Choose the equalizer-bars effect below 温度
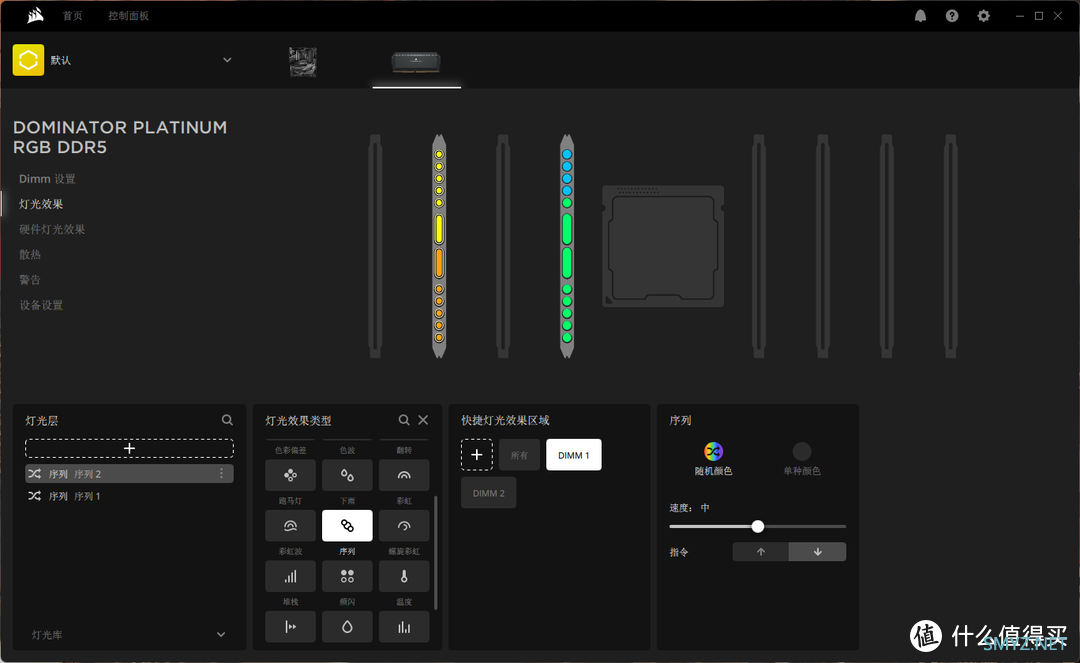Image resolution: width=1080 pixels, height=663 pixels. coord(404,627)
